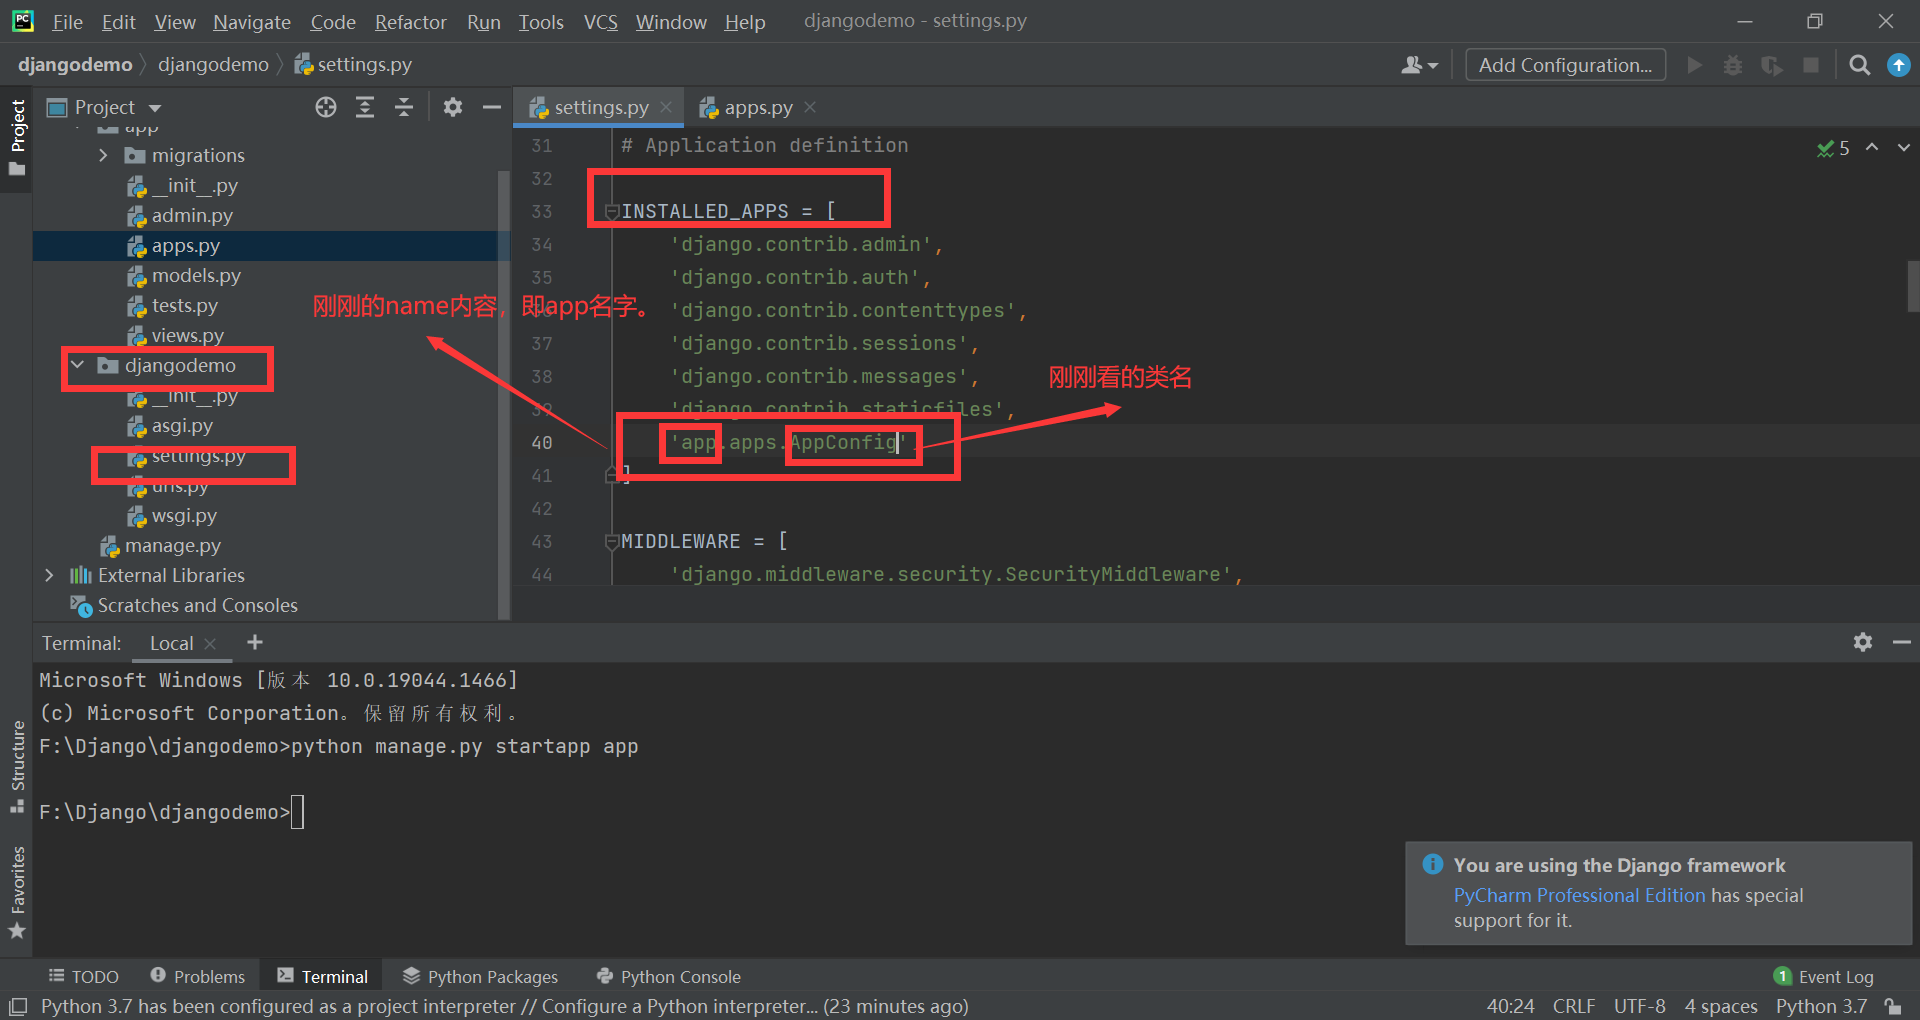Open the Refactor menu
The width and height of the screenshot is (1920, 1020).
410,22
